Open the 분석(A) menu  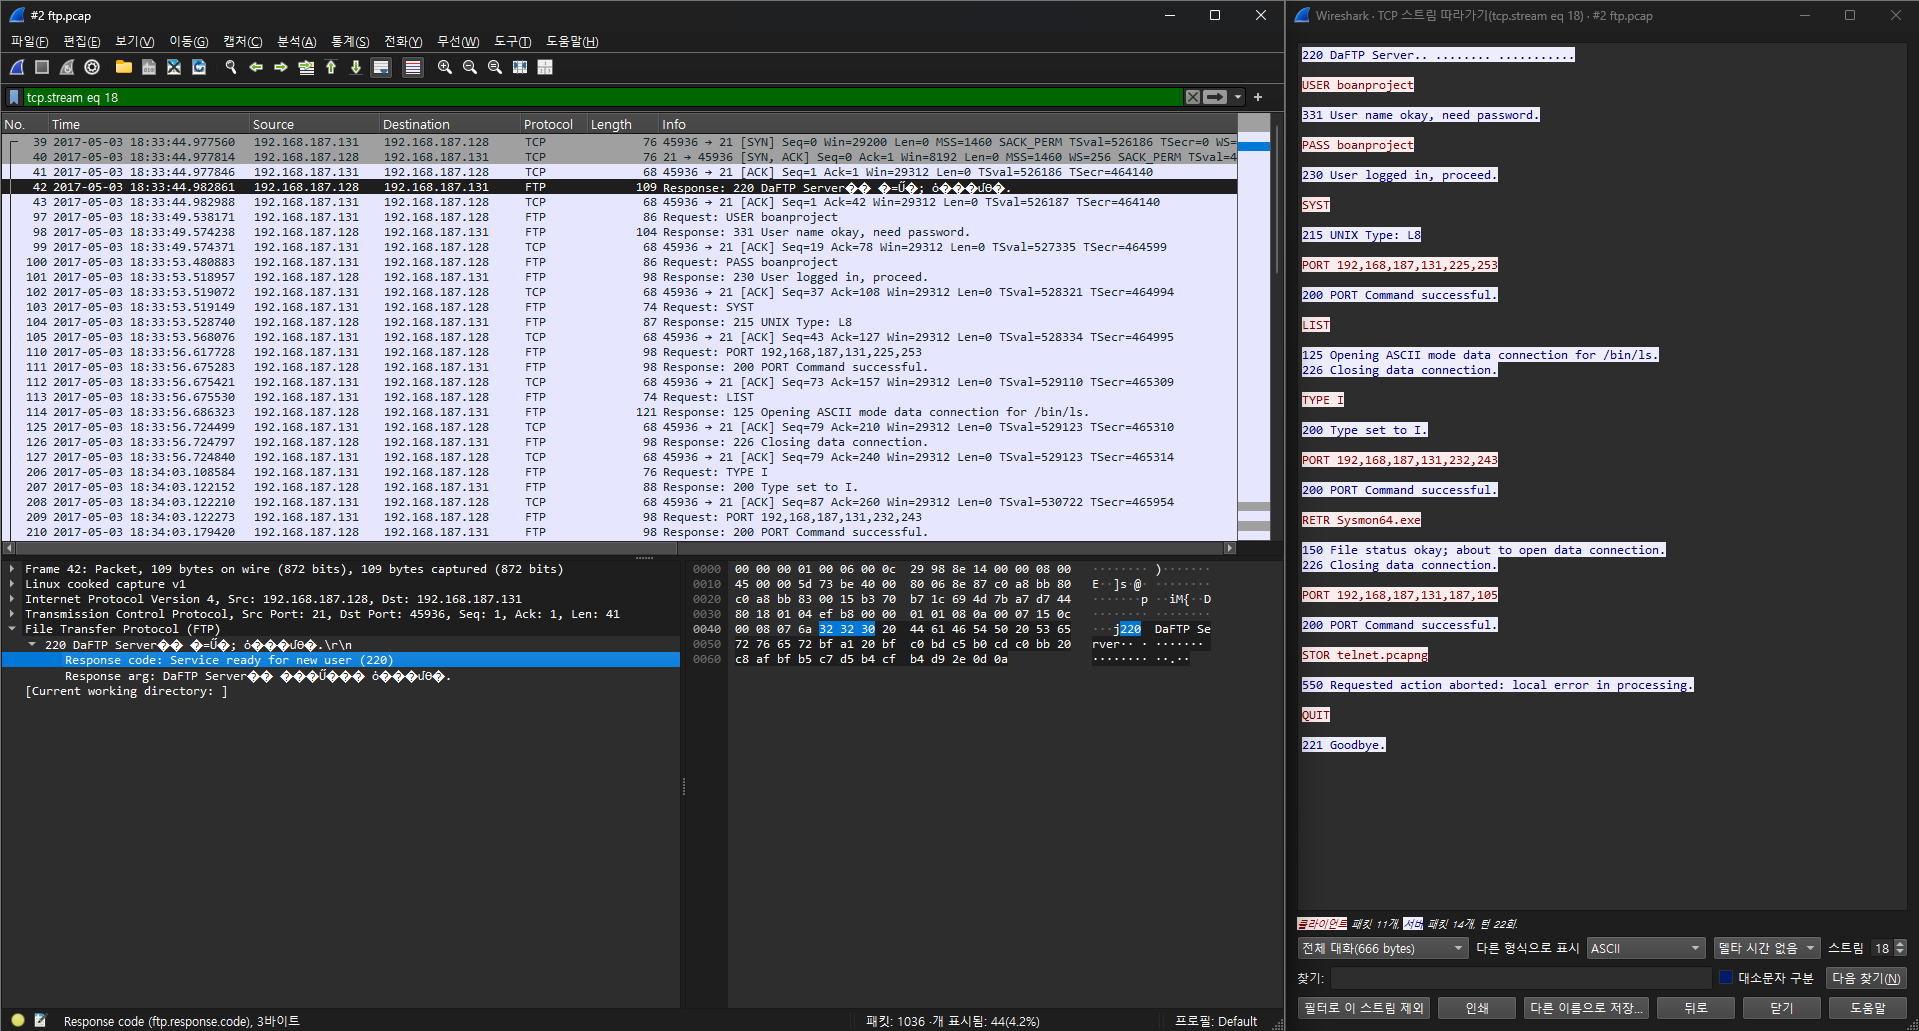(x=296, y=41)
